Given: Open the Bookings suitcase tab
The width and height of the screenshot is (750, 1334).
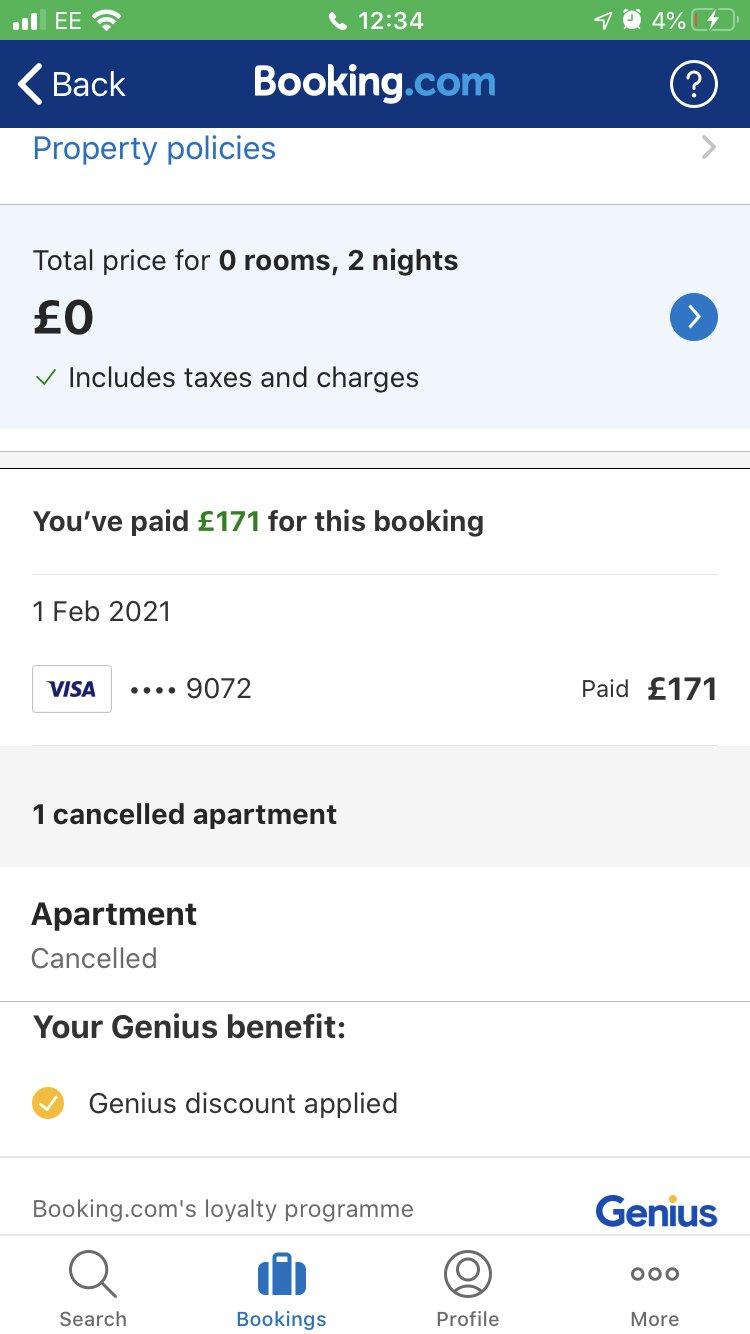Looking at the screenshot, I should [x=281, y=1274].
